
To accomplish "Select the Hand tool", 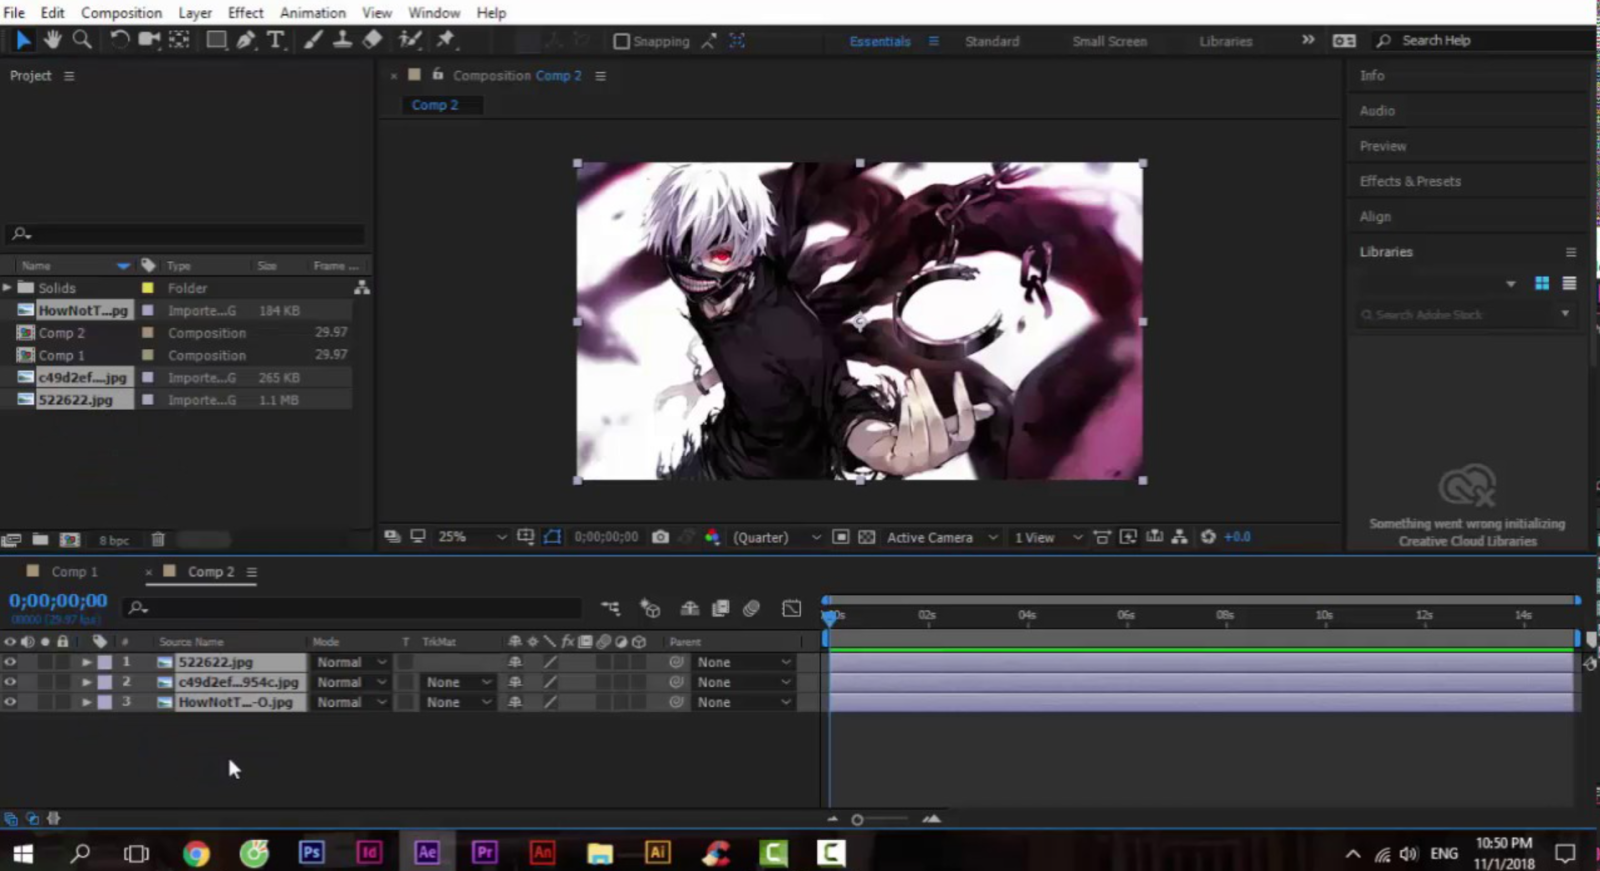I will [52, 40].
